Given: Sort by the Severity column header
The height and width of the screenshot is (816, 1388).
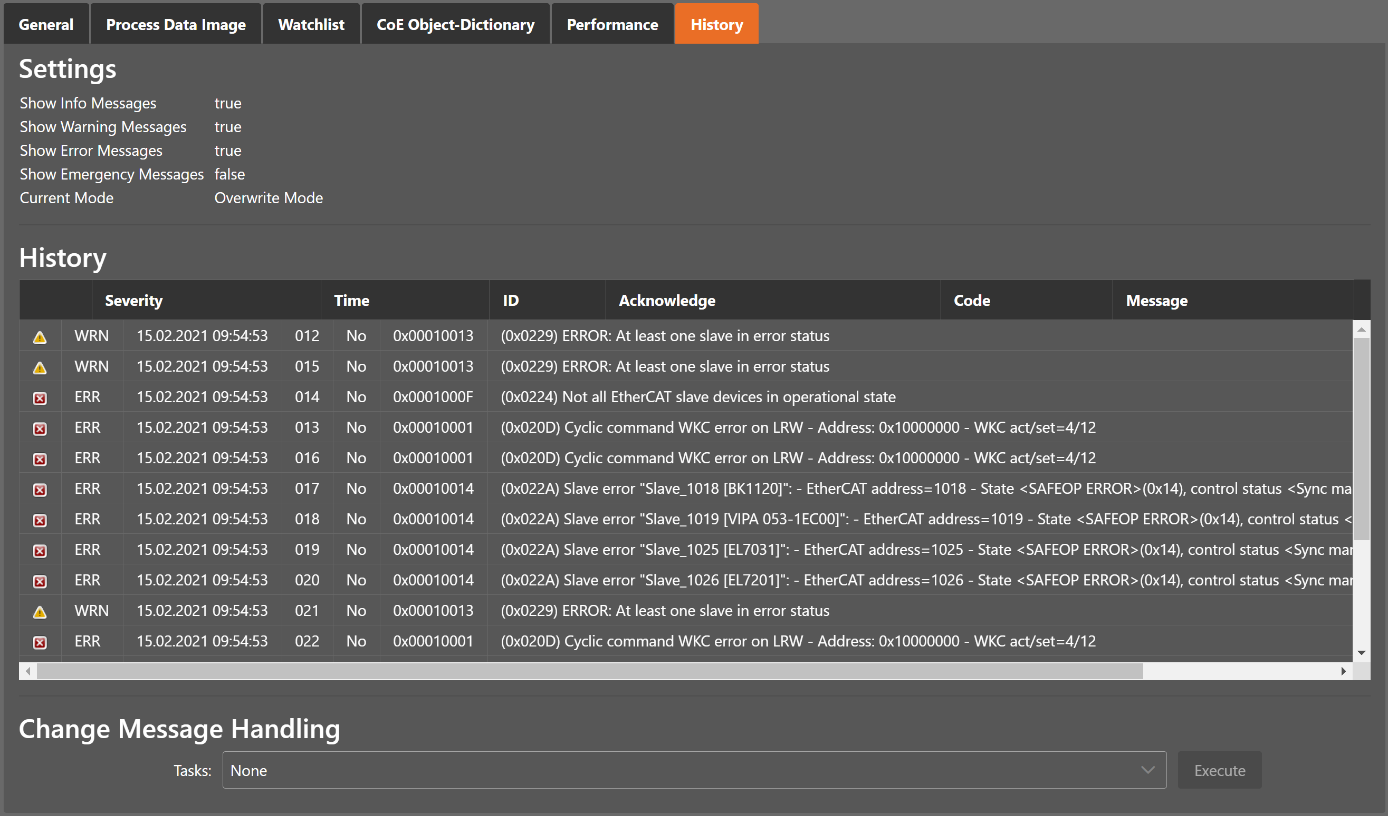Looking at the screenshot, I should click(133, 300).
